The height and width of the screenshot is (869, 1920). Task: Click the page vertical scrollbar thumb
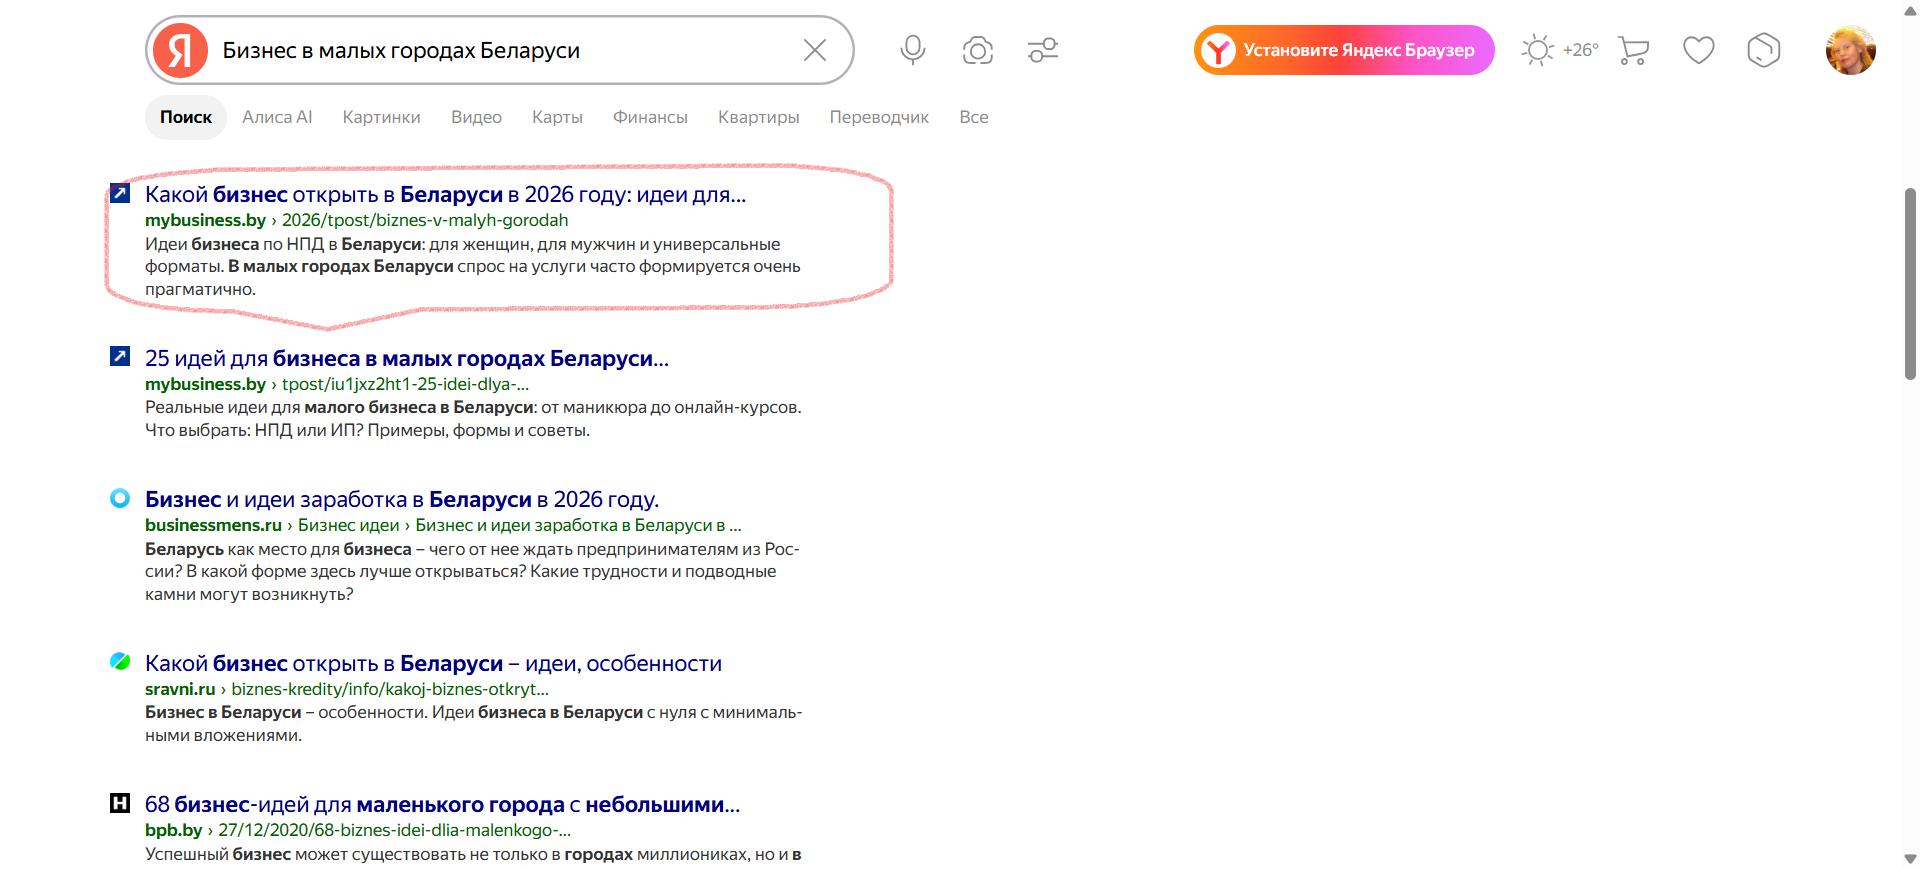click(1910, 283)
